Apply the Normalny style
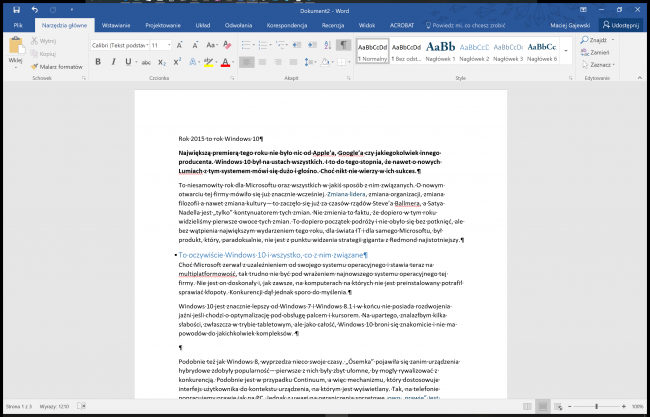650x417 pixels. pyautogui.click(x=372, y=51)
